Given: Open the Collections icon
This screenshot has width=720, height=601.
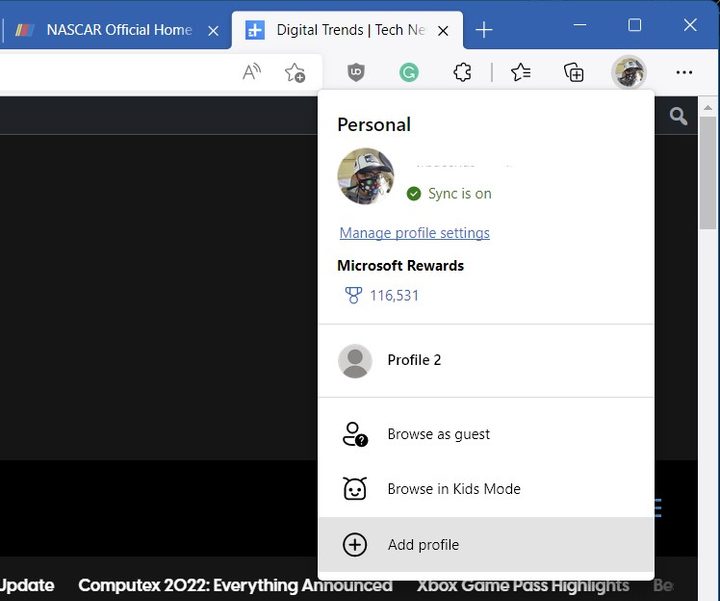Looking at the screenshot, I should click(574, 73).
